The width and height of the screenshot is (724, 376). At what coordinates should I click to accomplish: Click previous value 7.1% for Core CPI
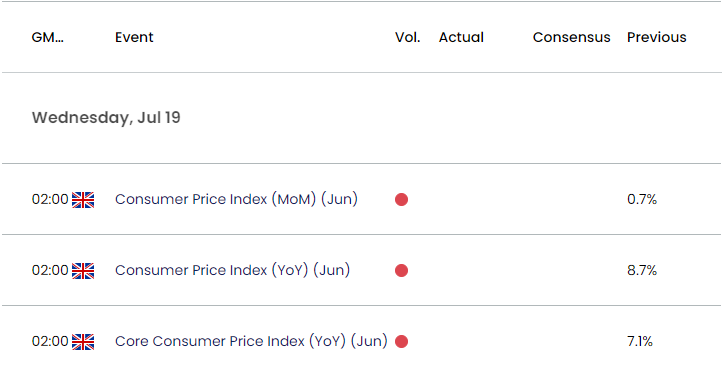coord(640,341)
